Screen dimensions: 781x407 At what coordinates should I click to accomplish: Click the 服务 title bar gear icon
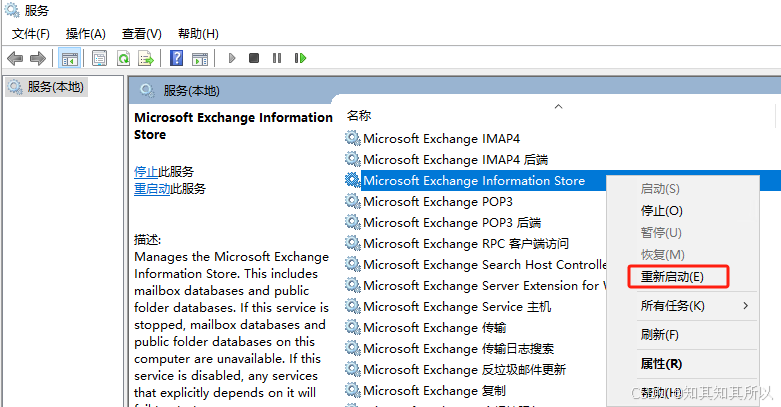[x=12, y=10]
